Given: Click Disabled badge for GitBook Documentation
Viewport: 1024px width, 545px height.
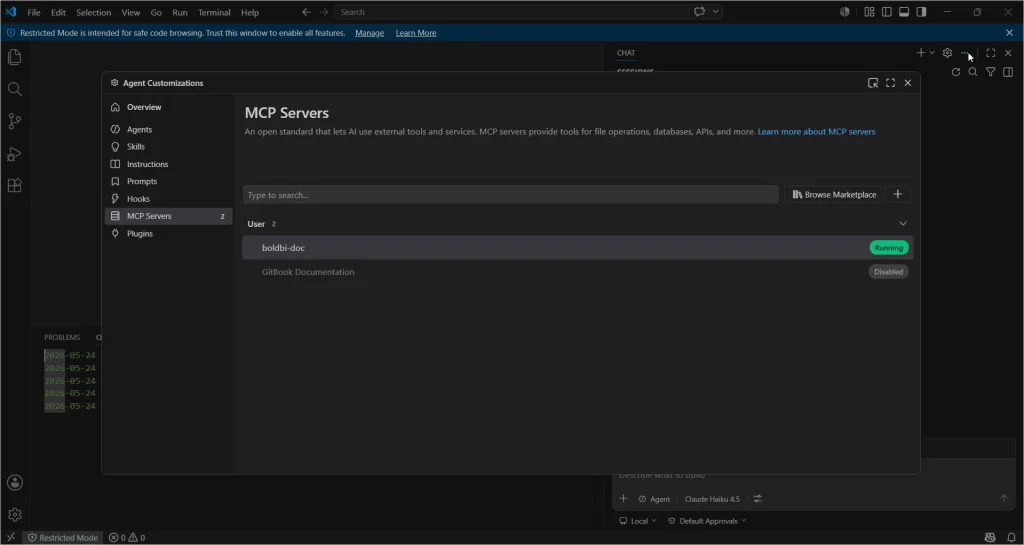Looking at the screenshot, I should click(x=888, y=272).
